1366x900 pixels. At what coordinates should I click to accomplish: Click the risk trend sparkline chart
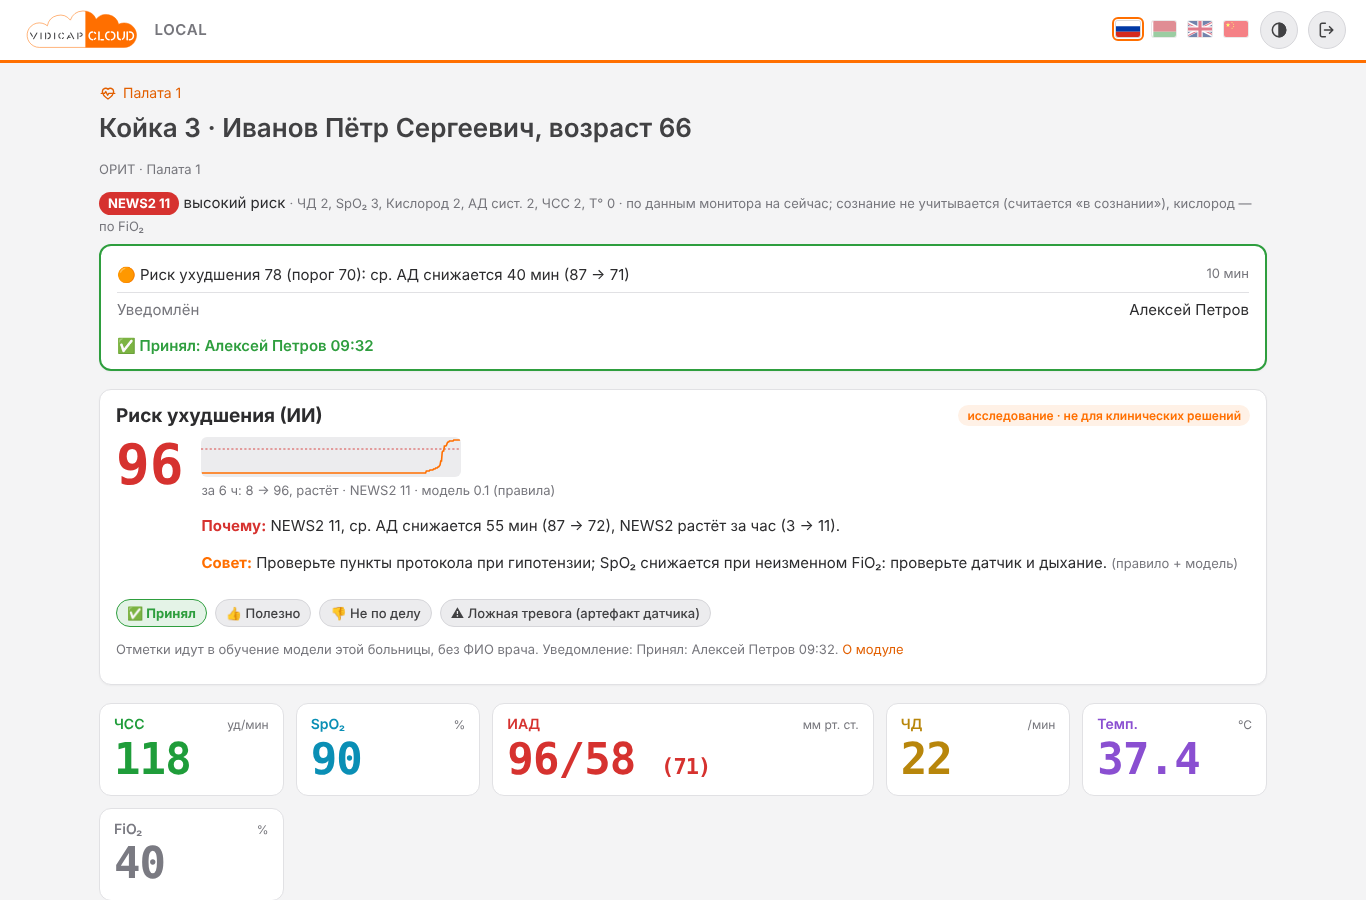tap(331, 457)
